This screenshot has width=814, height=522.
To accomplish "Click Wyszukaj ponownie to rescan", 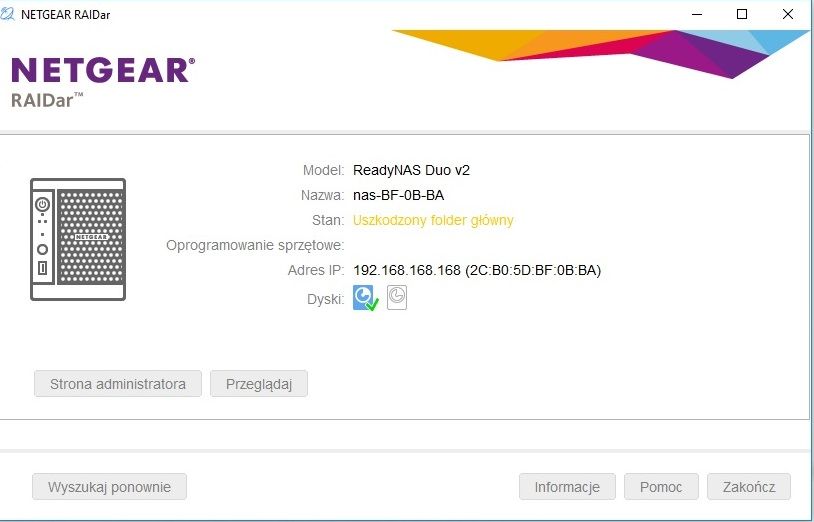I will [x=110, y=487].
